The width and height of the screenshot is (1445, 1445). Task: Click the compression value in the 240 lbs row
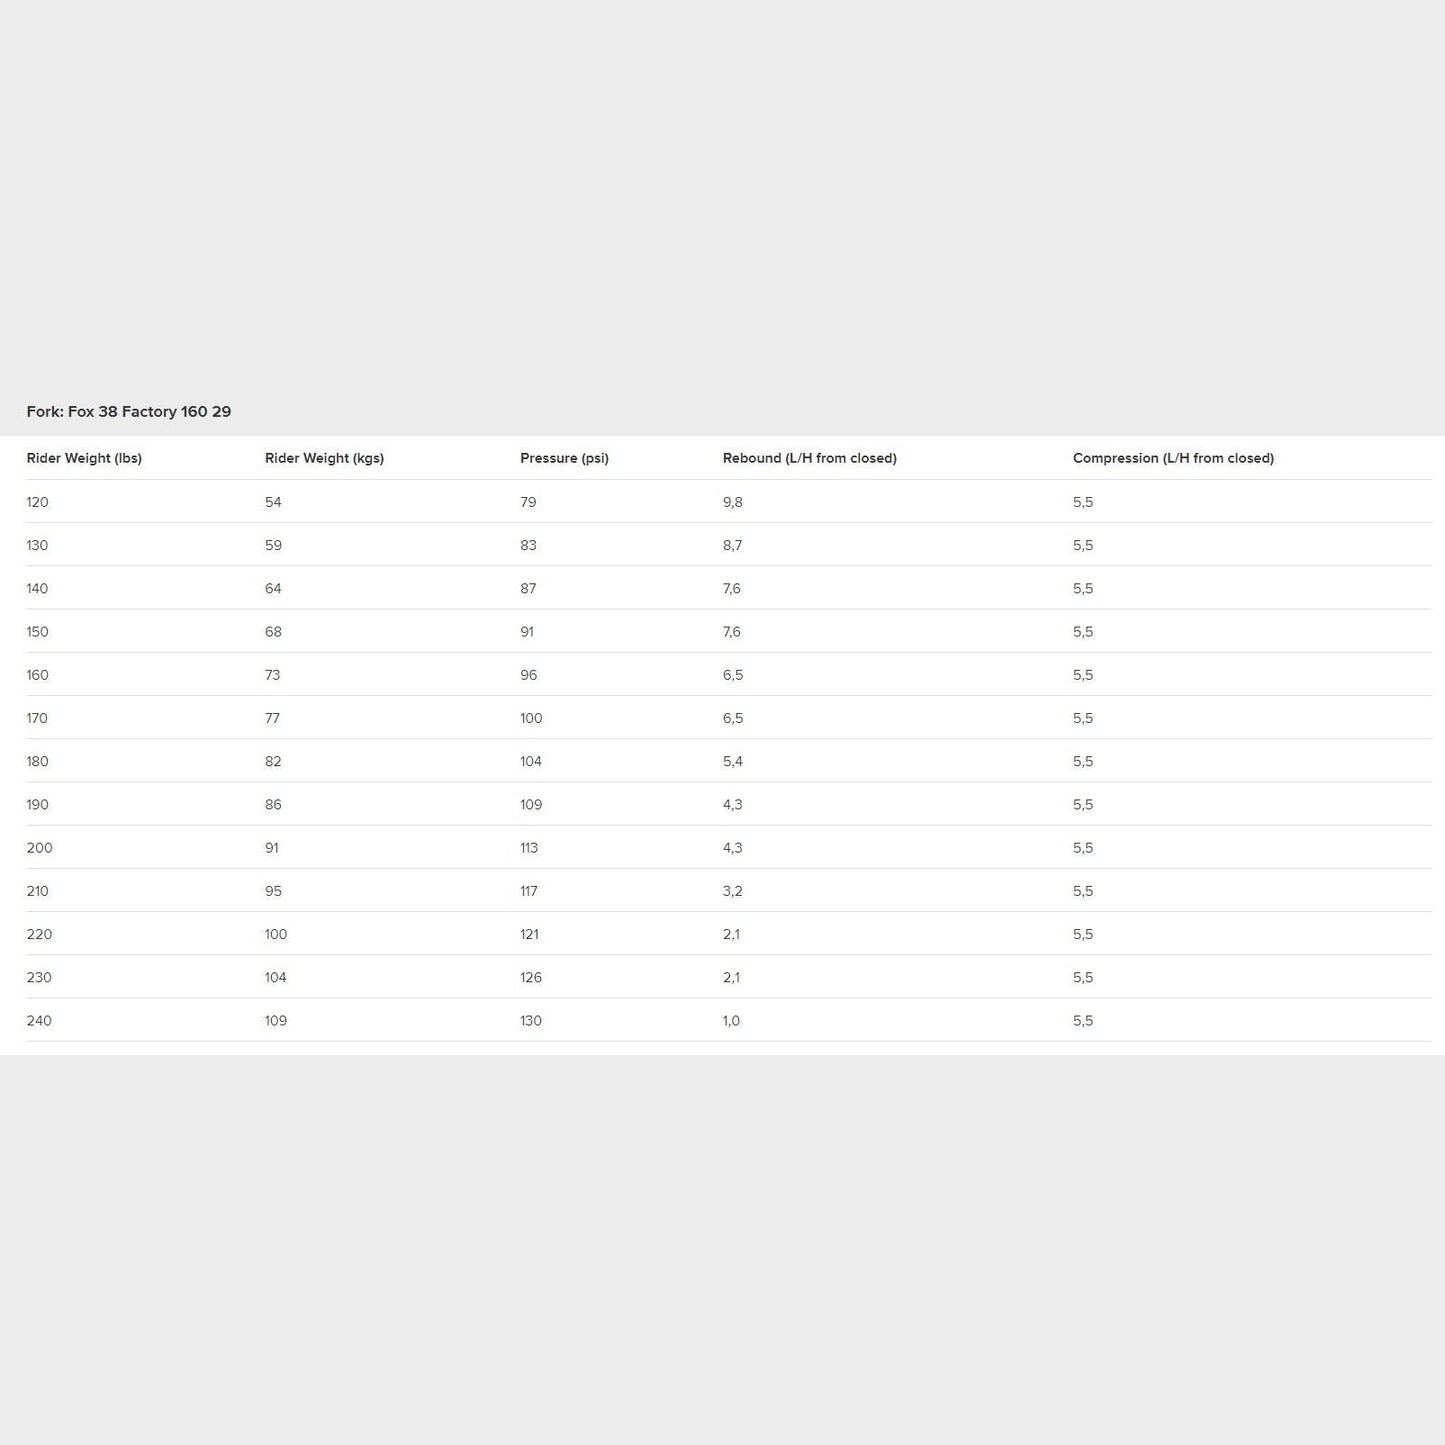click(1083, 1021)
